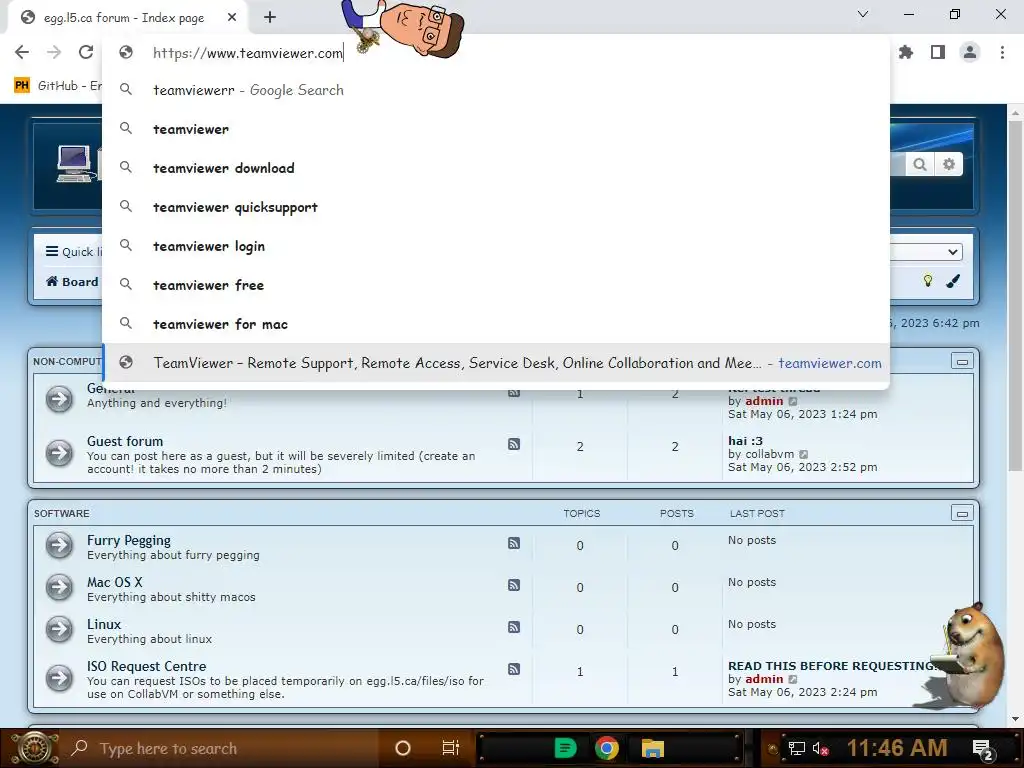Click the forum search magnifier button
The width and height of the screenshot is (1024, 768).
coord(920,164)
